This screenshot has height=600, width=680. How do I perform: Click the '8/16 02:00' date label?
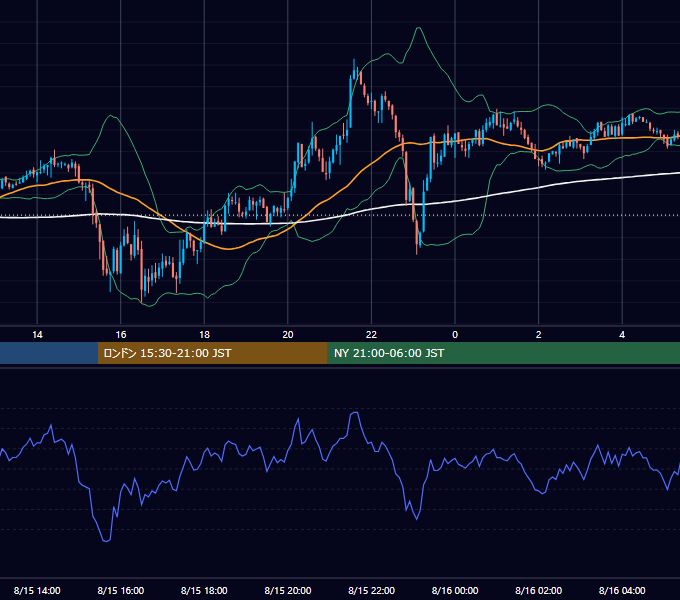point(538,590)
